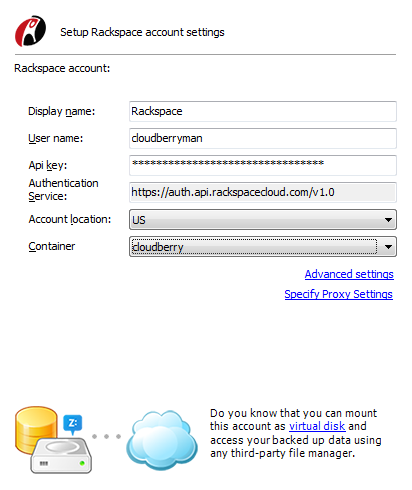
Task: Click the grey hard drive icon
Action: click(61, 455)
